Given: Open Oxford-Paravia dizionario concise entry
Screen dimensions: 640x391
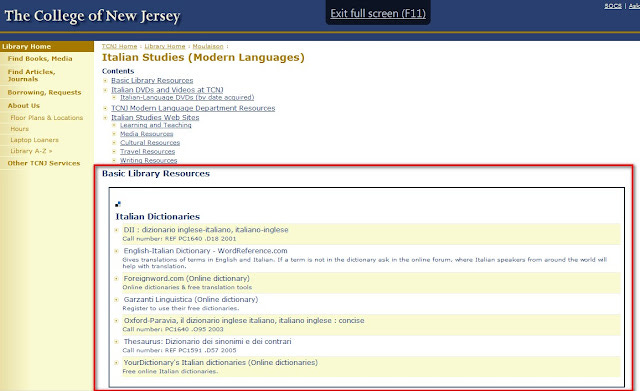Looking at the screenshot, I should point(244,321).
